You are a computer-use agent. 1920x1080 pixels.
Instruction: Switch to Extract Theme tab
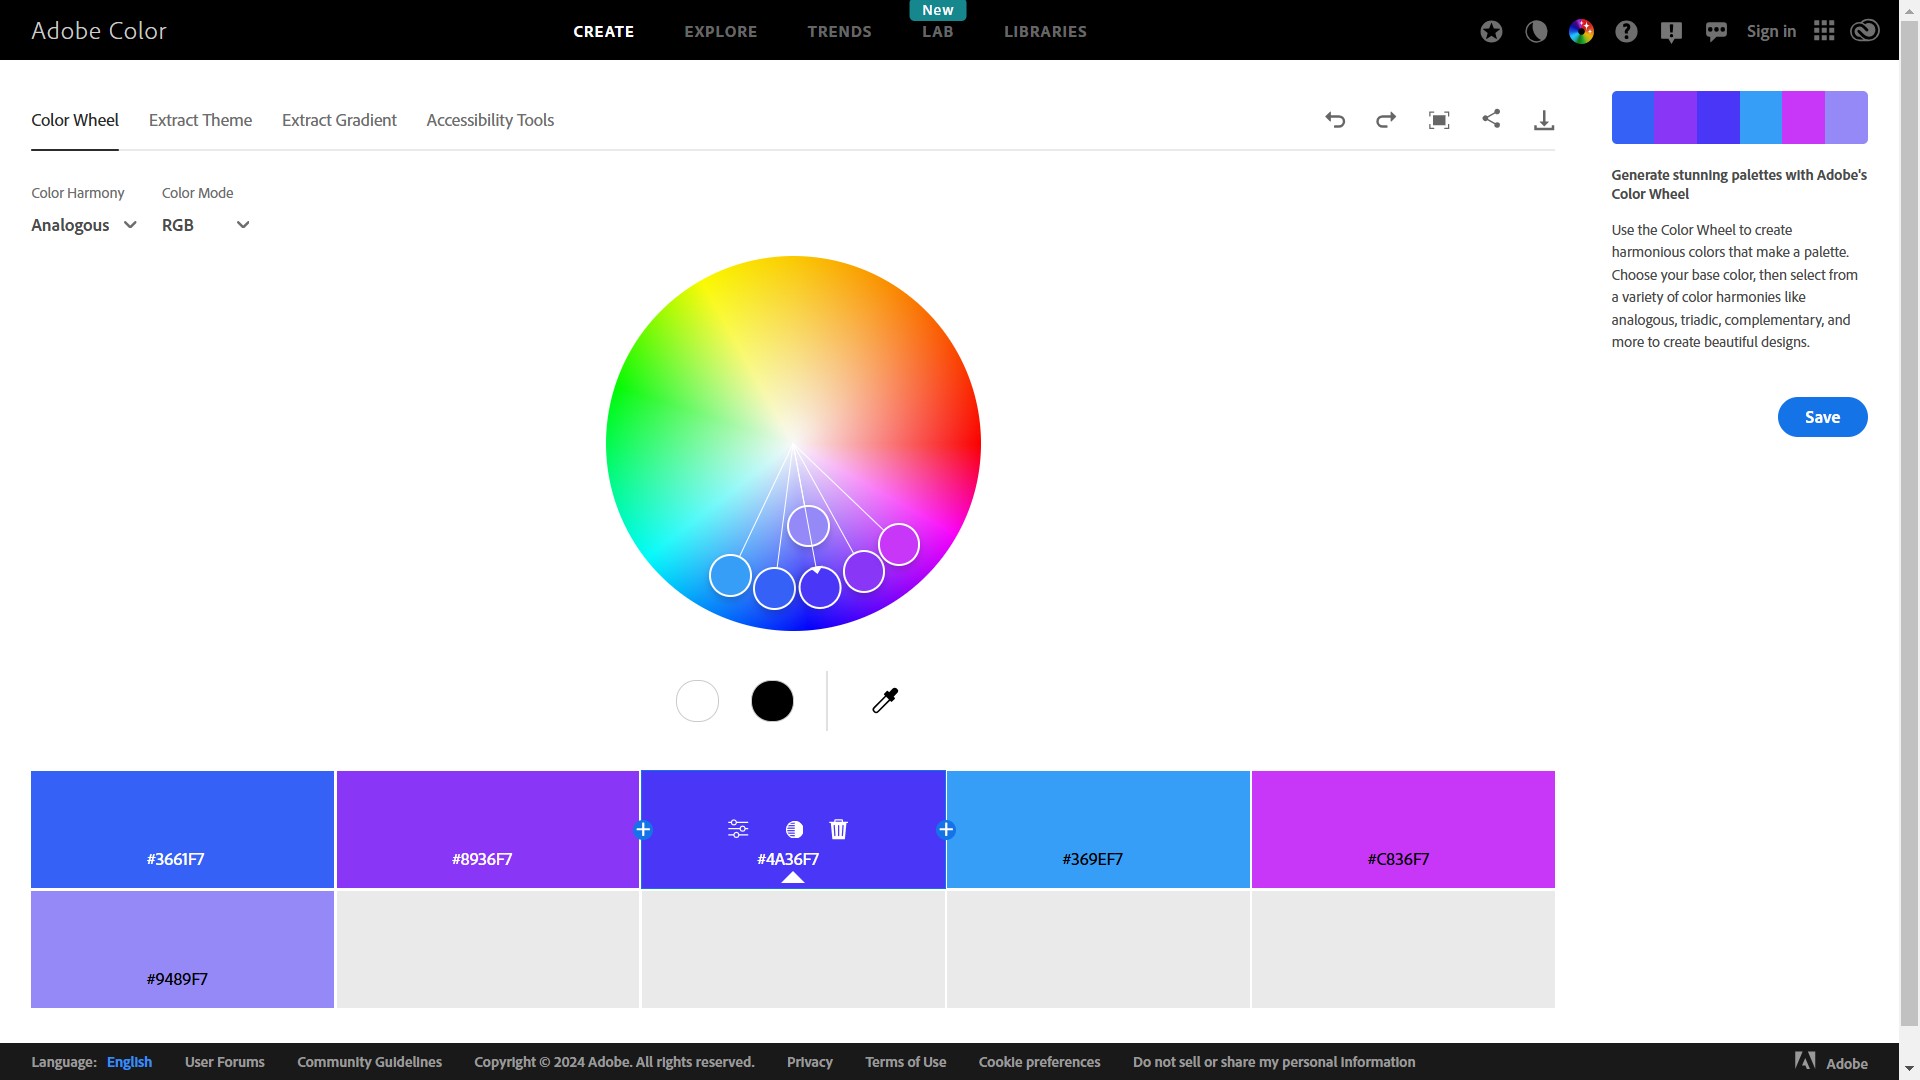200,120
